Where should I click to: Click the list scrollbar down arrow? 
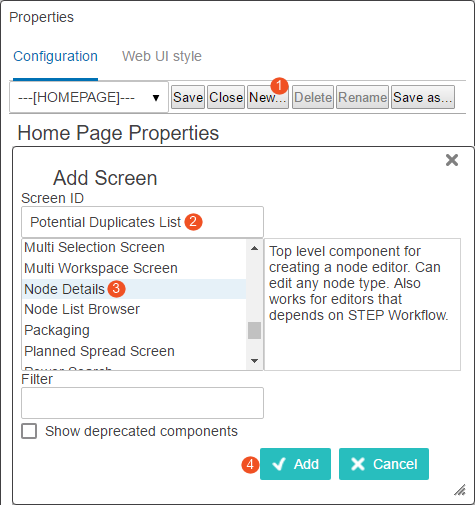[x=254, y=361]
